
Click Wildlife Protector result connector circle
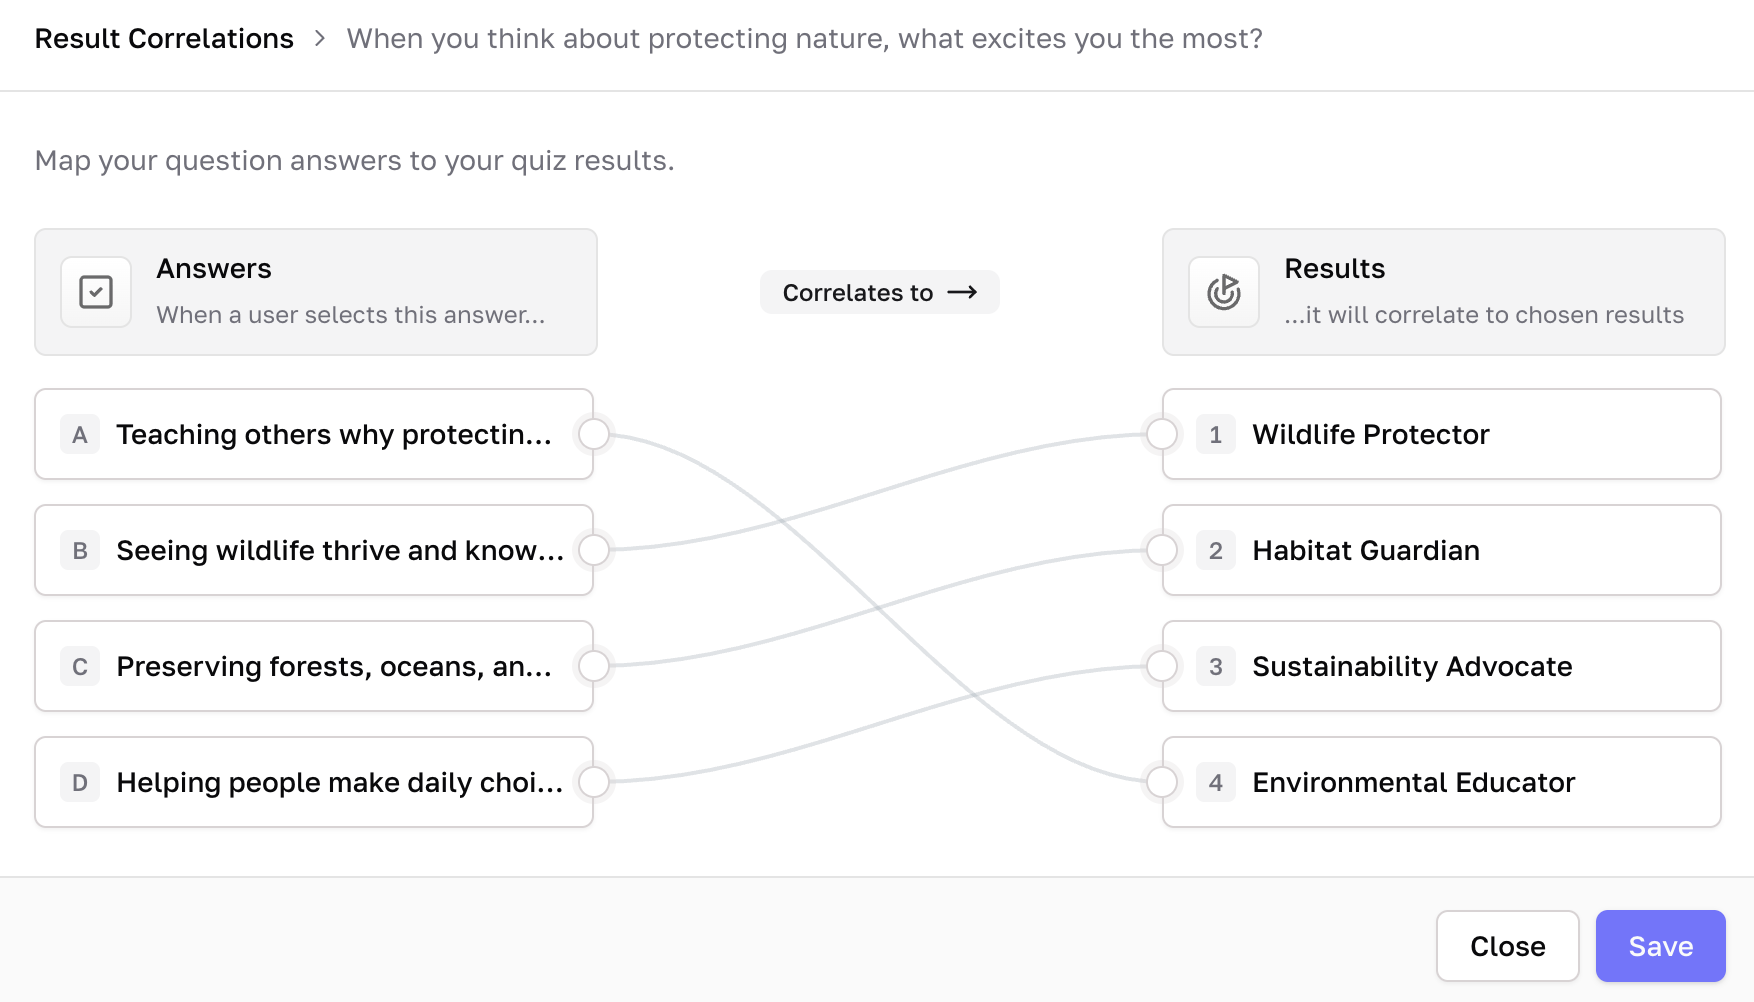(x=1162, y=434)
